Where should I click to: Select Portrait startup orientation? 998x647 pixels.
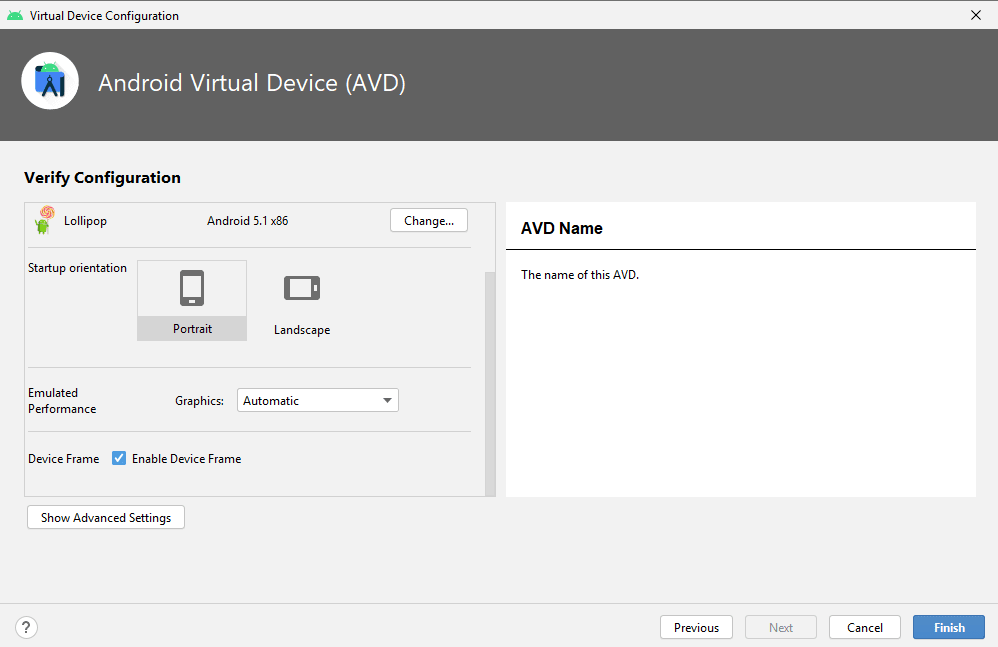pyautogui.click(x=192, y=300)
